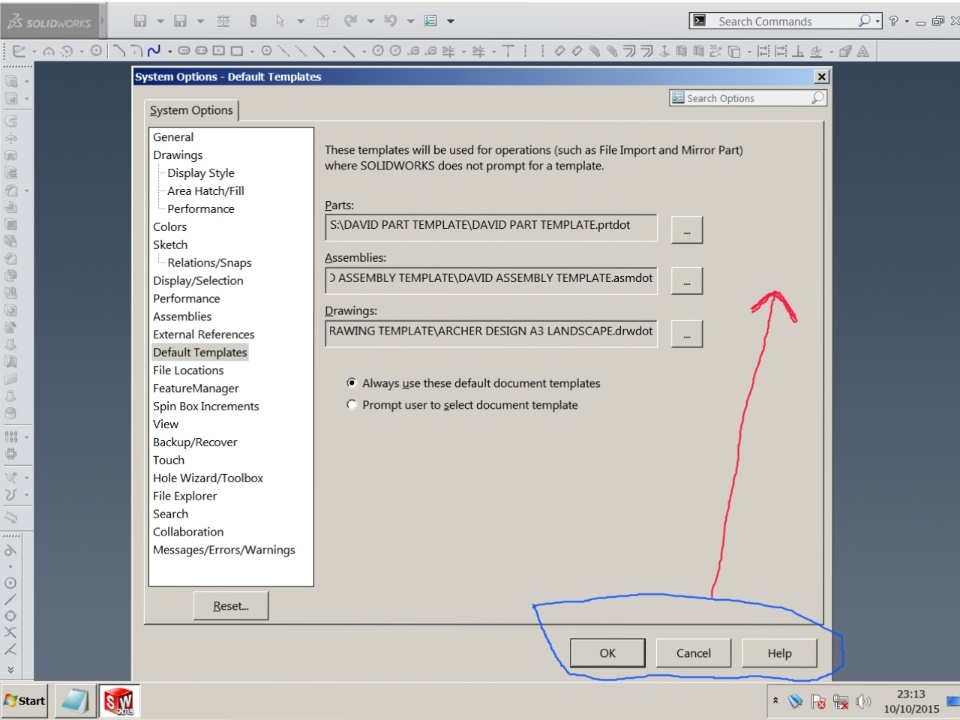Click the Help button in the dialog
This screenshot has height=720, width=960.
[x=779, y=653]
